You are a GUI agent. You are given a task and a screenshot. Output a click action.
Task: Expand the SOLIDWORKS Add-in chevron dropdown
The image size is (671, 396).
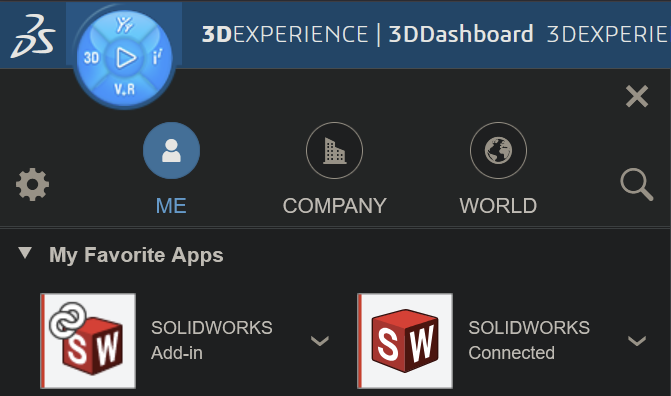tap(320, 341)
